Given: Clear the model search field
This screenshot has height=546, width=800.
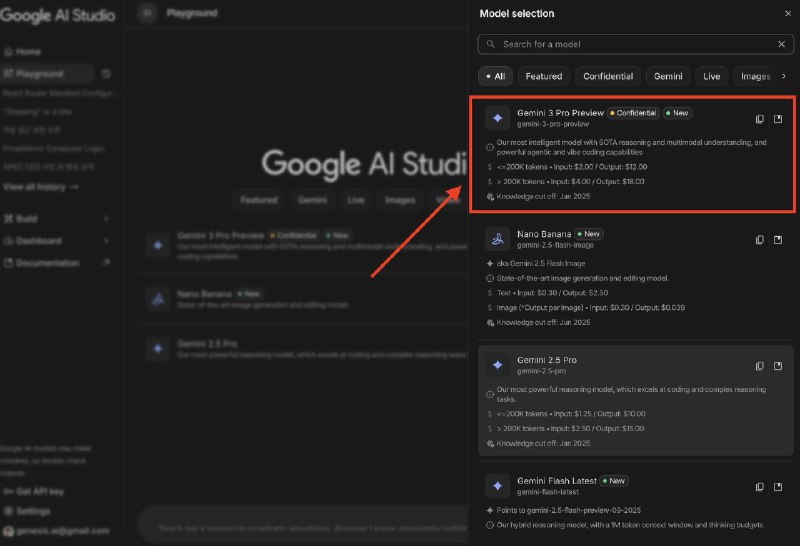Looking at the screenshot, I should (x=781, y=44).
